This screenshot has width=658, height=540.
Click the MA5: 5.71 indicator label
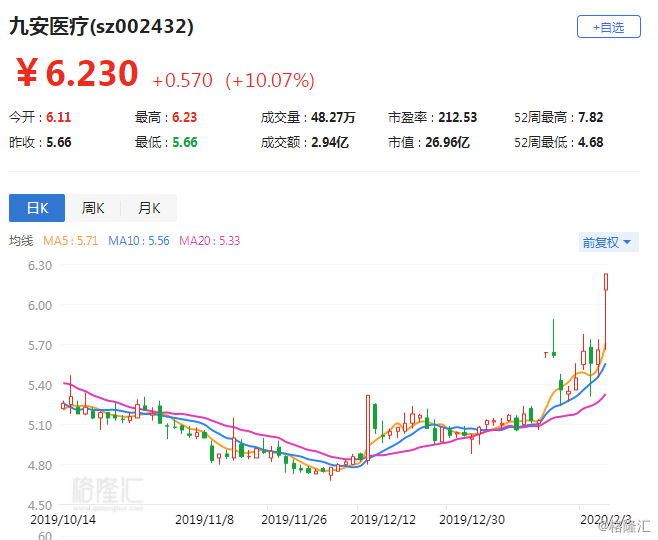70,241
